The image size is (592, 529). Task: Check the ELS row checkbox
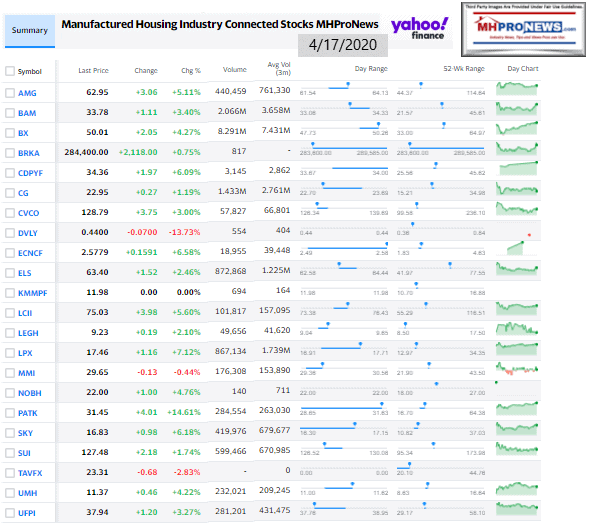tap(10, 273)
